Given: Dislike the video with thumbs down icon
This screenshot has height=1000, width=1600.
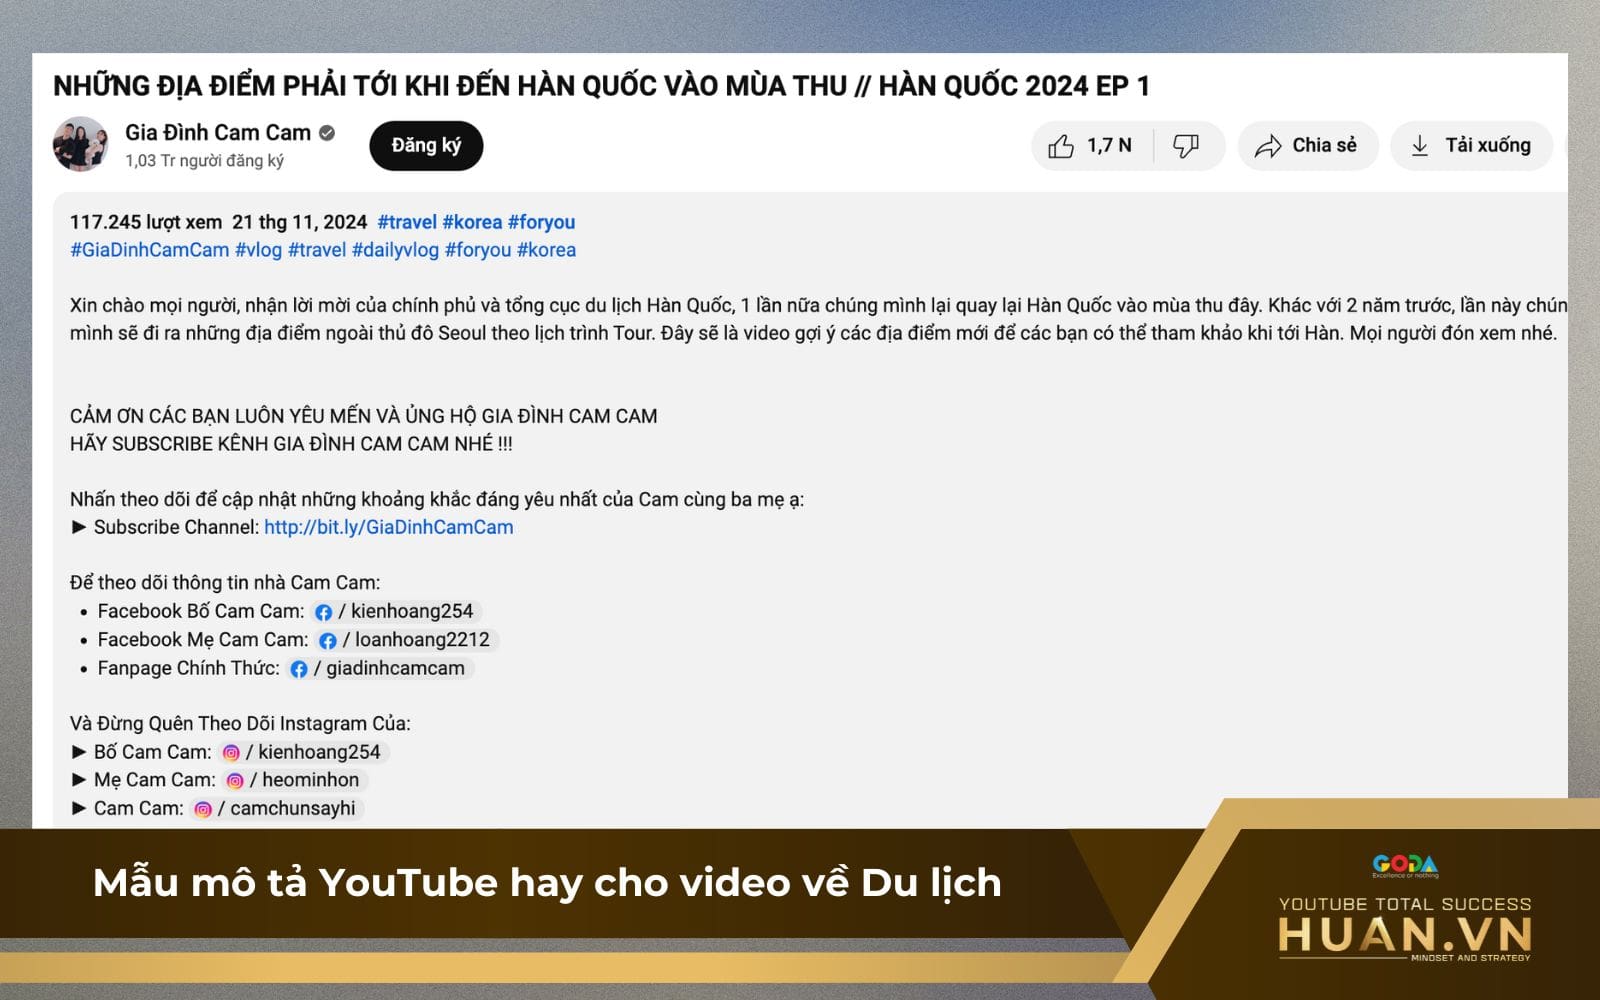Looking at the screenshot, I should point(1187,146).
